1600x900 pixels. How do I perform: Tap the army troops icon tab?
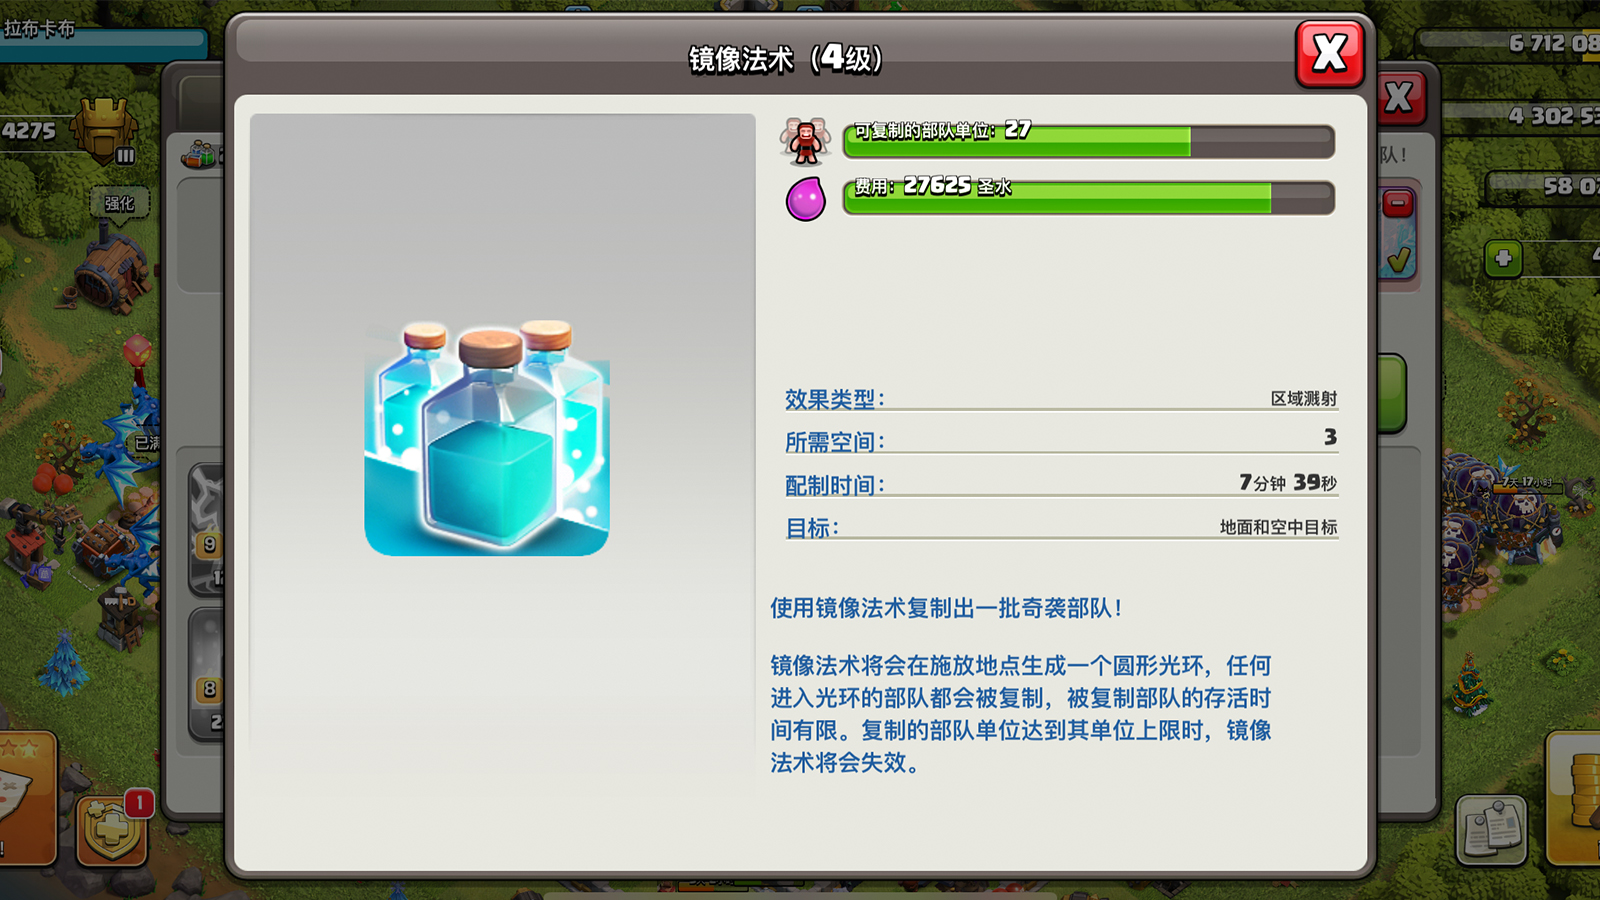pos(201,154)
